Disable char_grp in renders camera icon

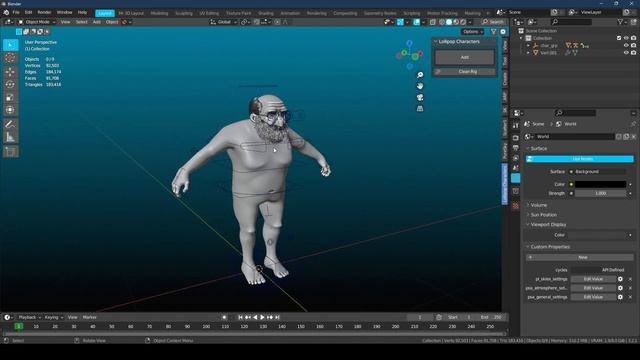coord(633,45)
